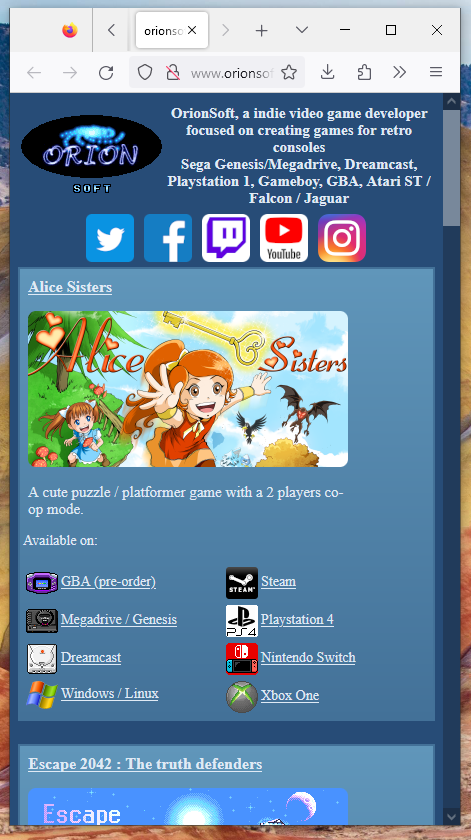Go back to previous page

point(34,72)
